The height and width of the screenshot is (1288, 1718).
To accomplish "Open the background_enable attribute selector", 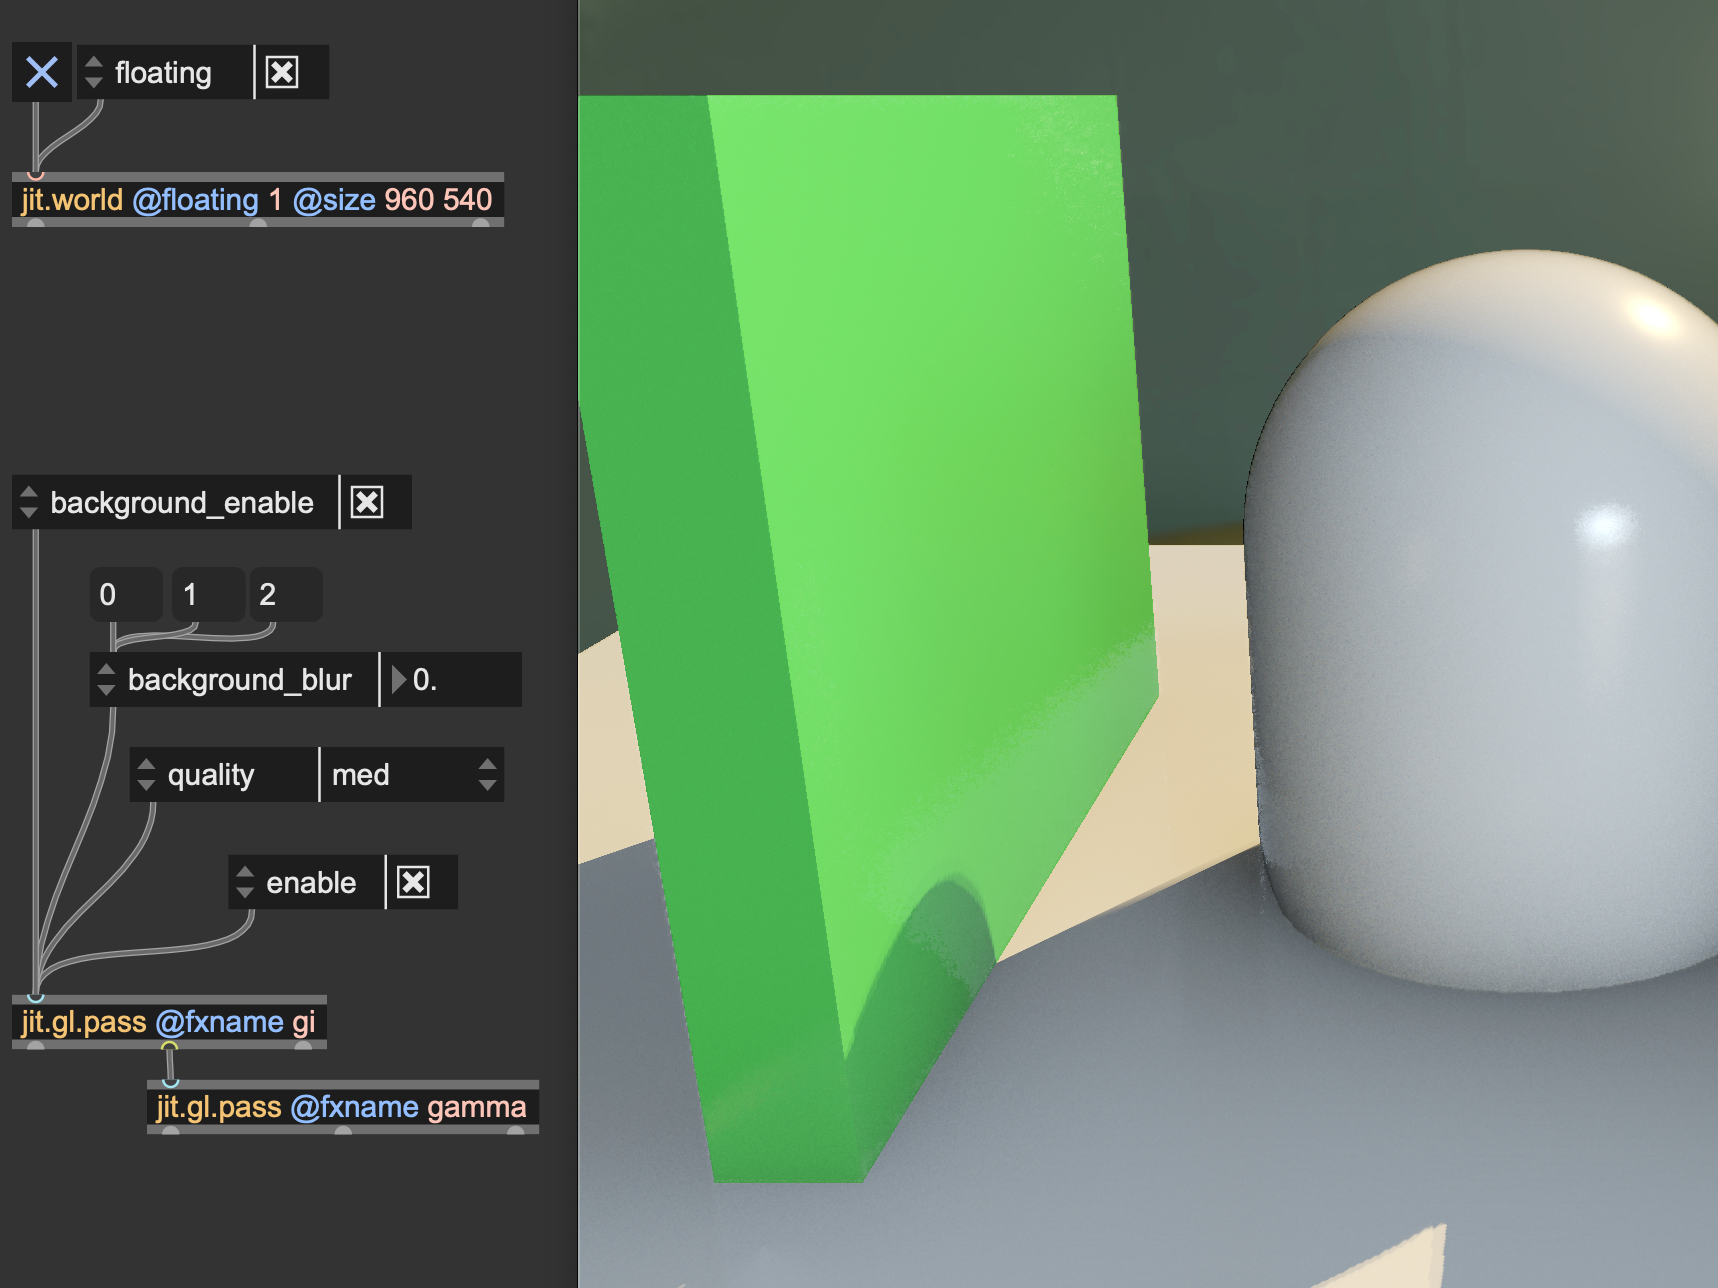I will (29, 502).
